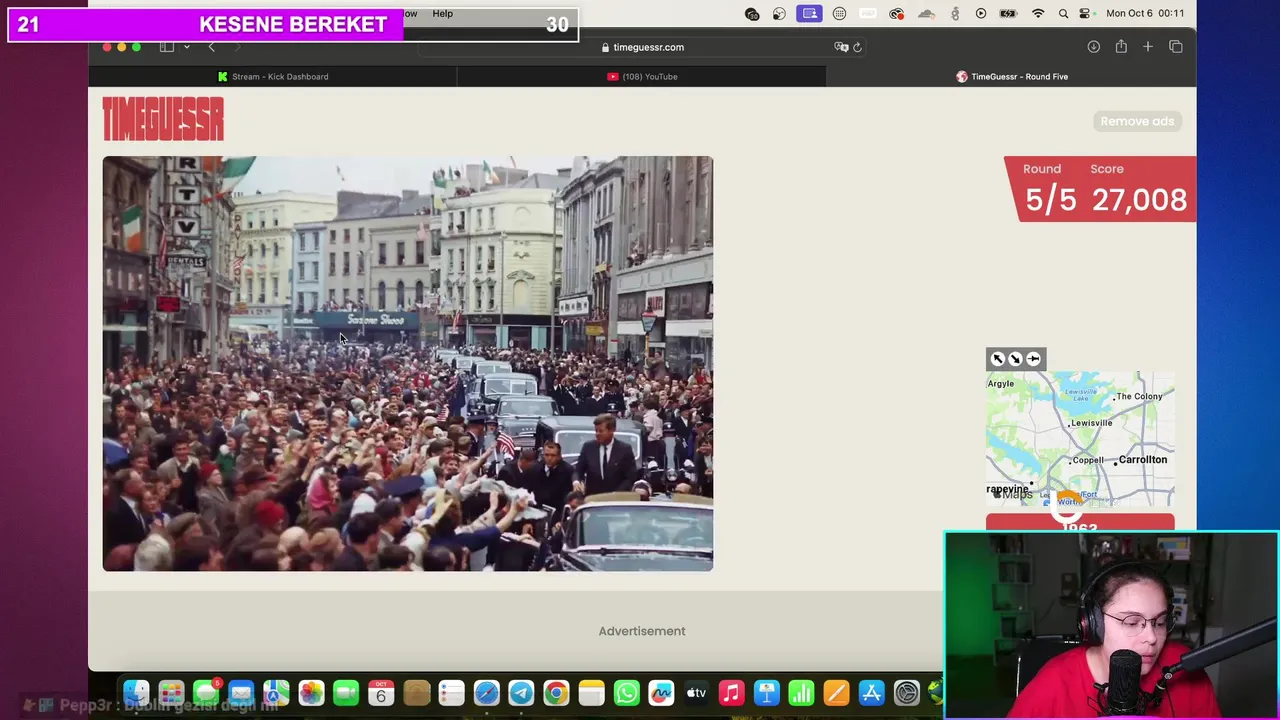The height and width of the screenshot is (720, 1280).
Task: Open Maps from the dock
Action: [x=276, y=693]
